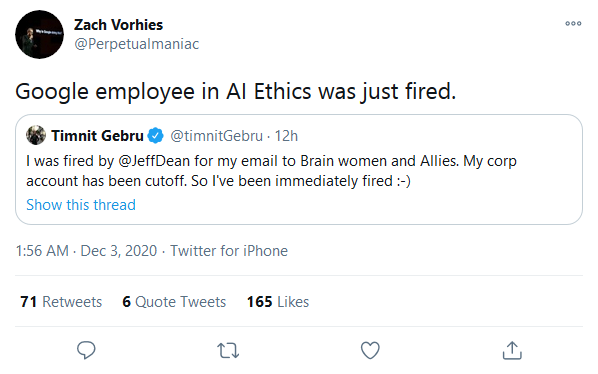This screenshot has width=598, height=374.
Task: Open the Timnit Gebru name in quoted tweet
Action: coord(97,136)
